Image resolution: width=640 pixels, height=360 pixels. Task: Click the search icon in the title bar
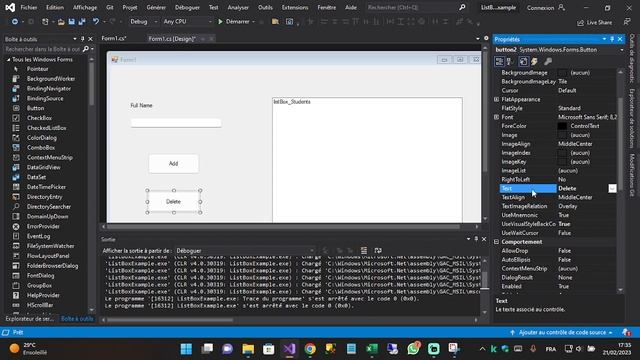click(x=462, y=7)
